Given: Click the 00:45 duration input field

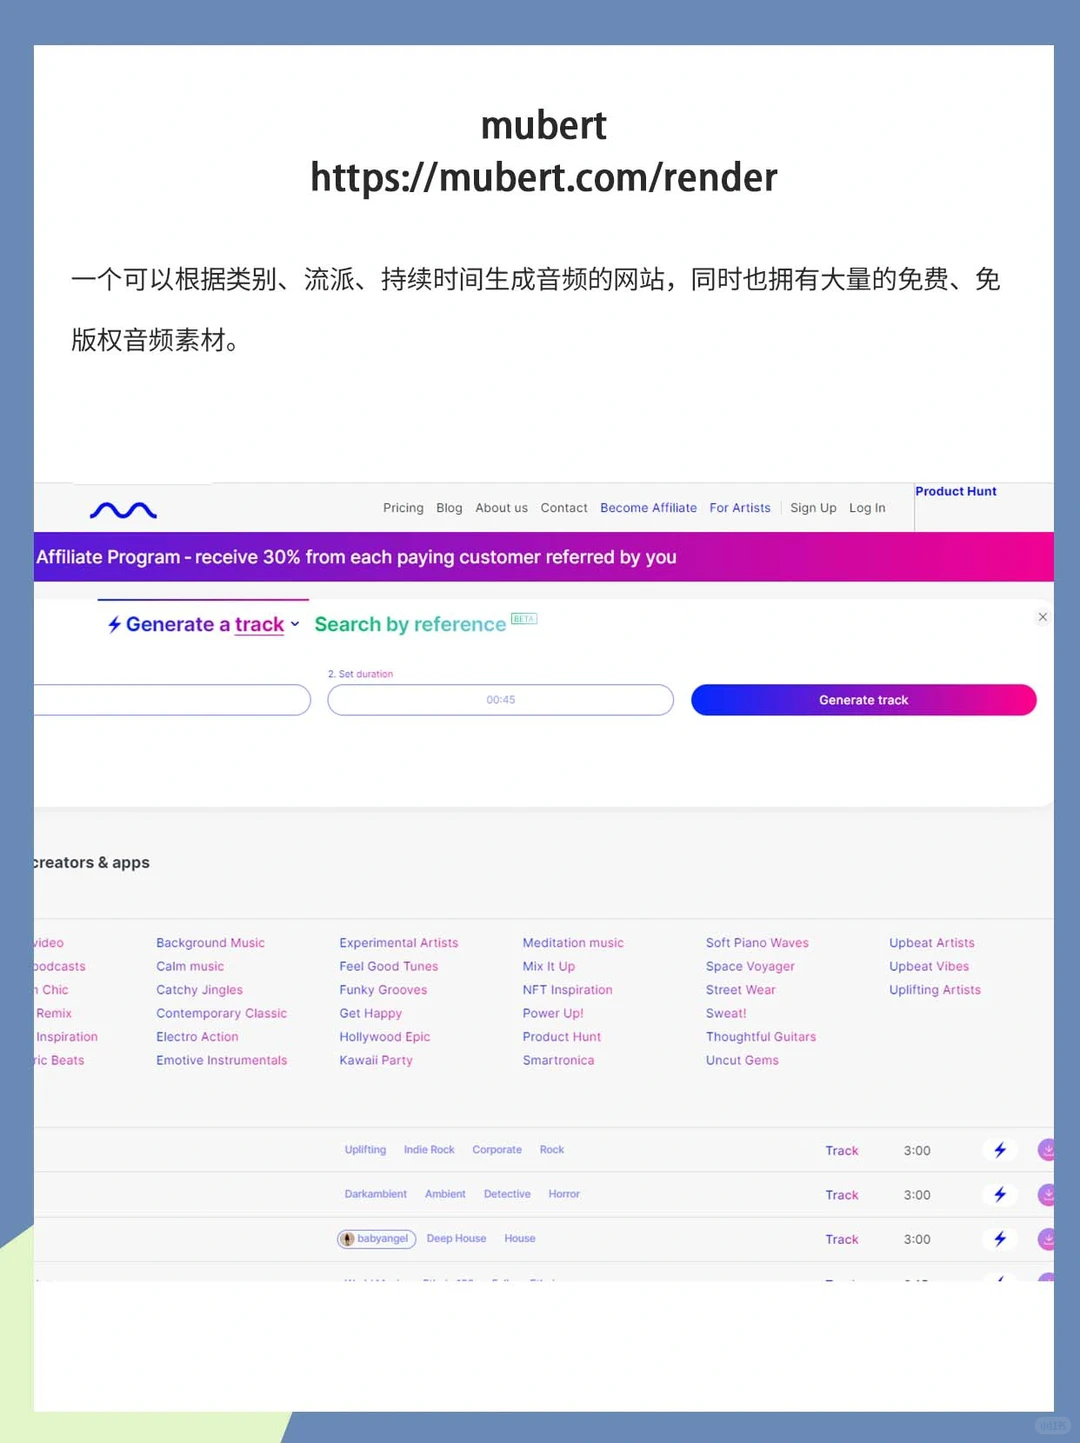Looking at the screenshot, I should click(500, 700).
